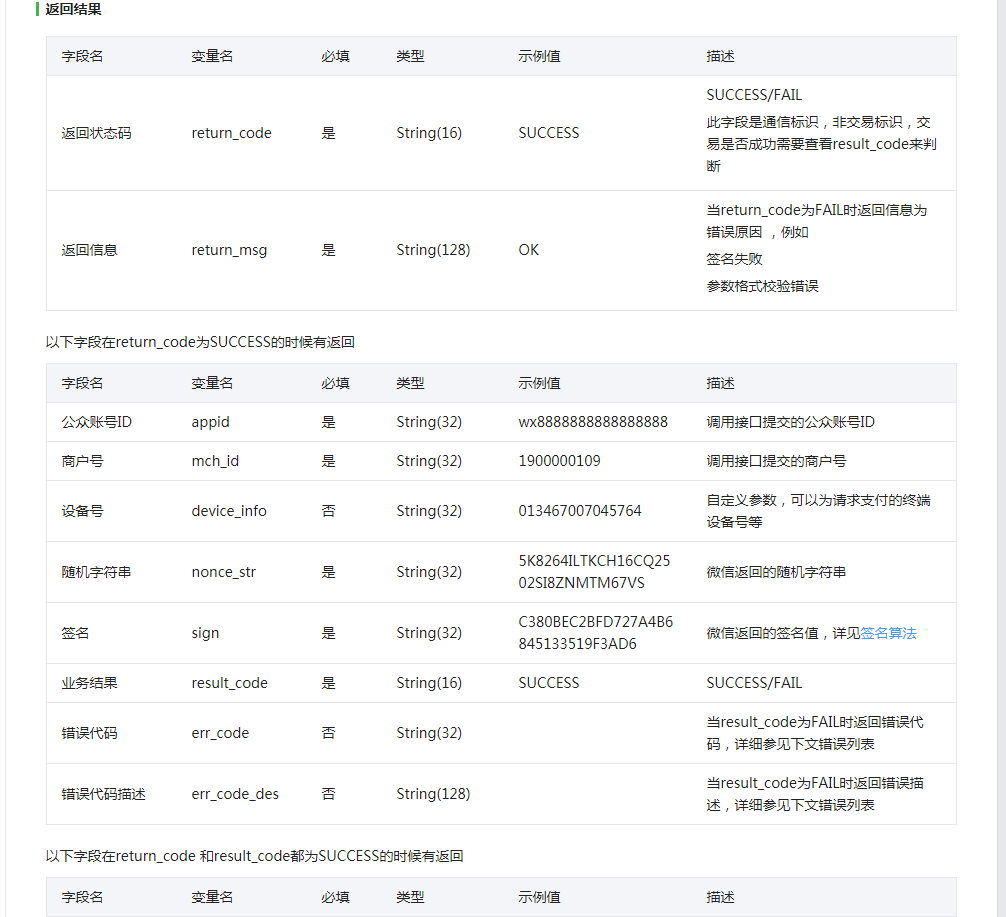Click the err_code variable name
Screen dimensions: 1006x917
[x=220, y=733]
